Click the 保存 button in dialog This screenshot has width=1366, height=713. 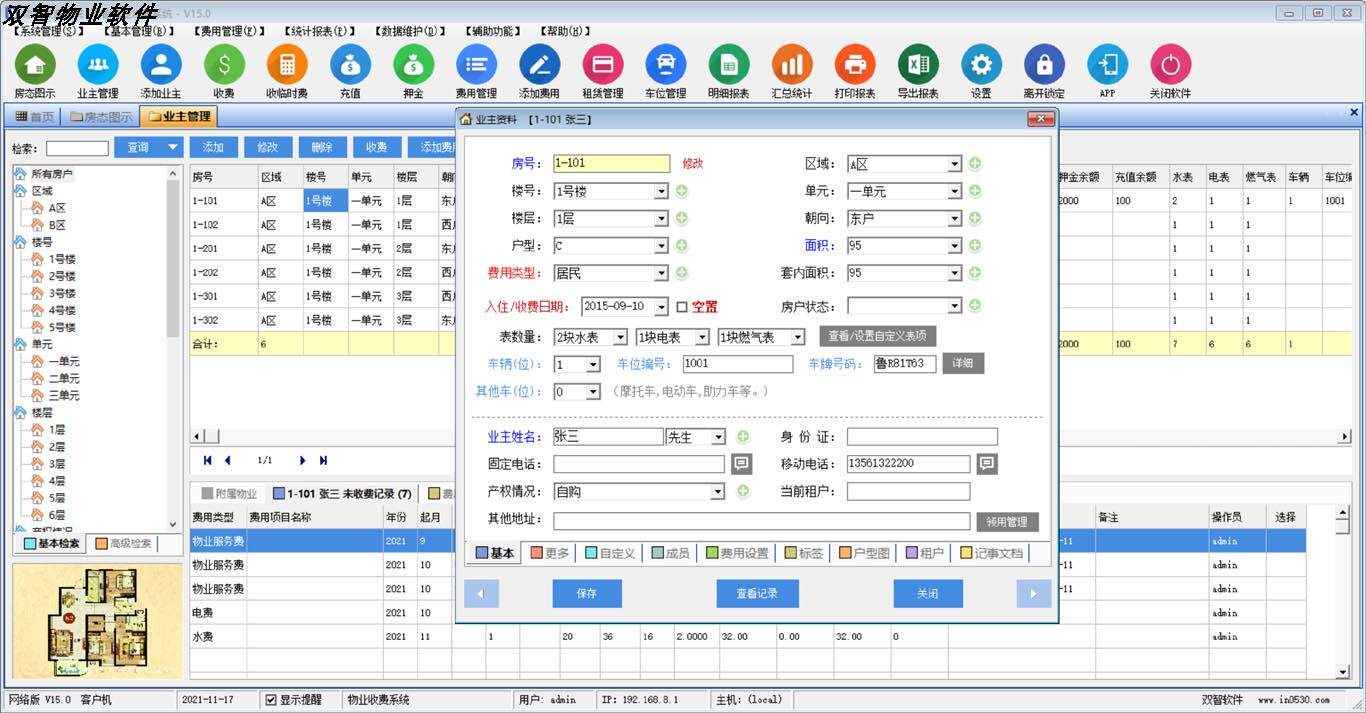pos(587,593)
